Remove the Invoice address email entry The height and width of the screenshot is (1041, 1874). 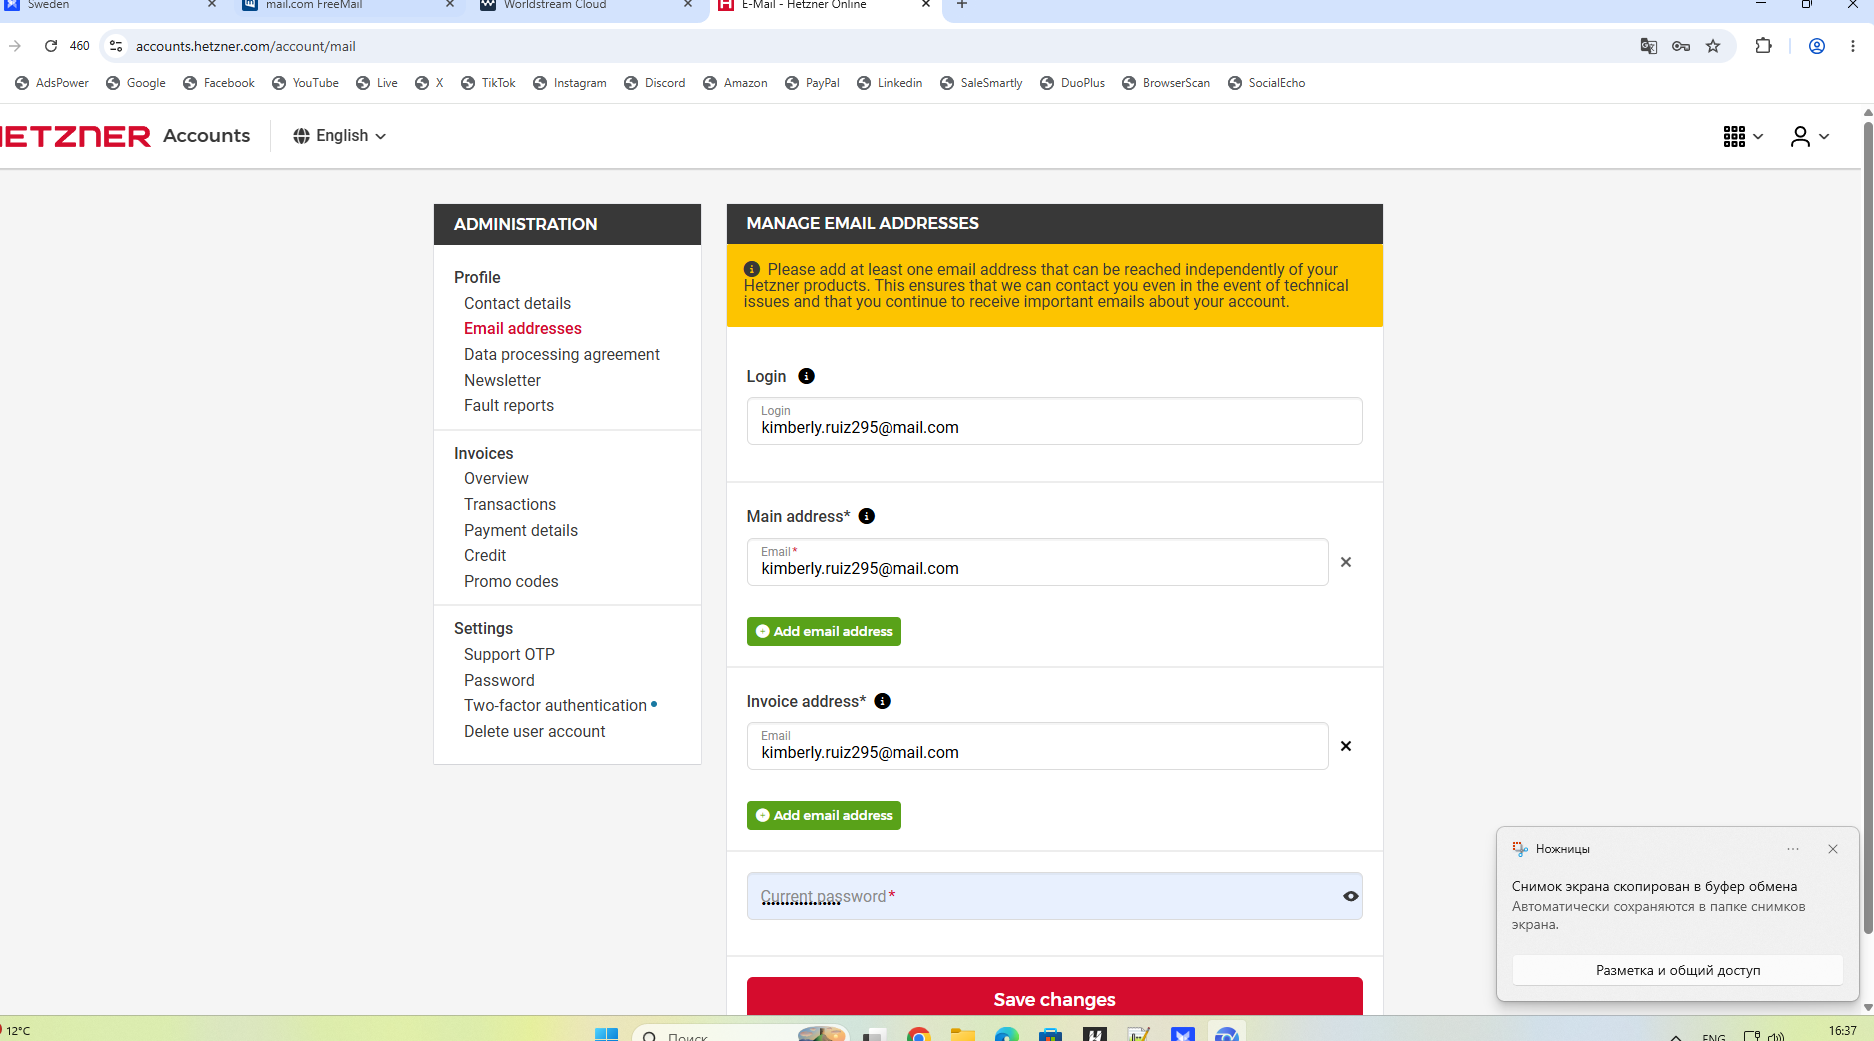coord(1346,746)
